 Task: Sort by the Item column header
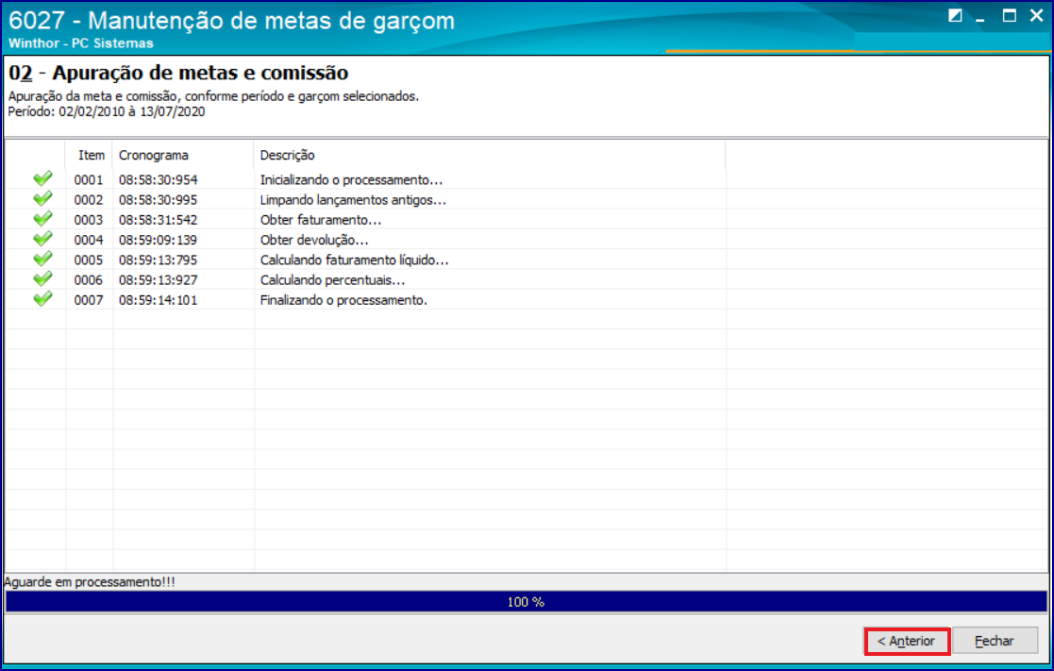pyautogui.click(x=89, y=155)
